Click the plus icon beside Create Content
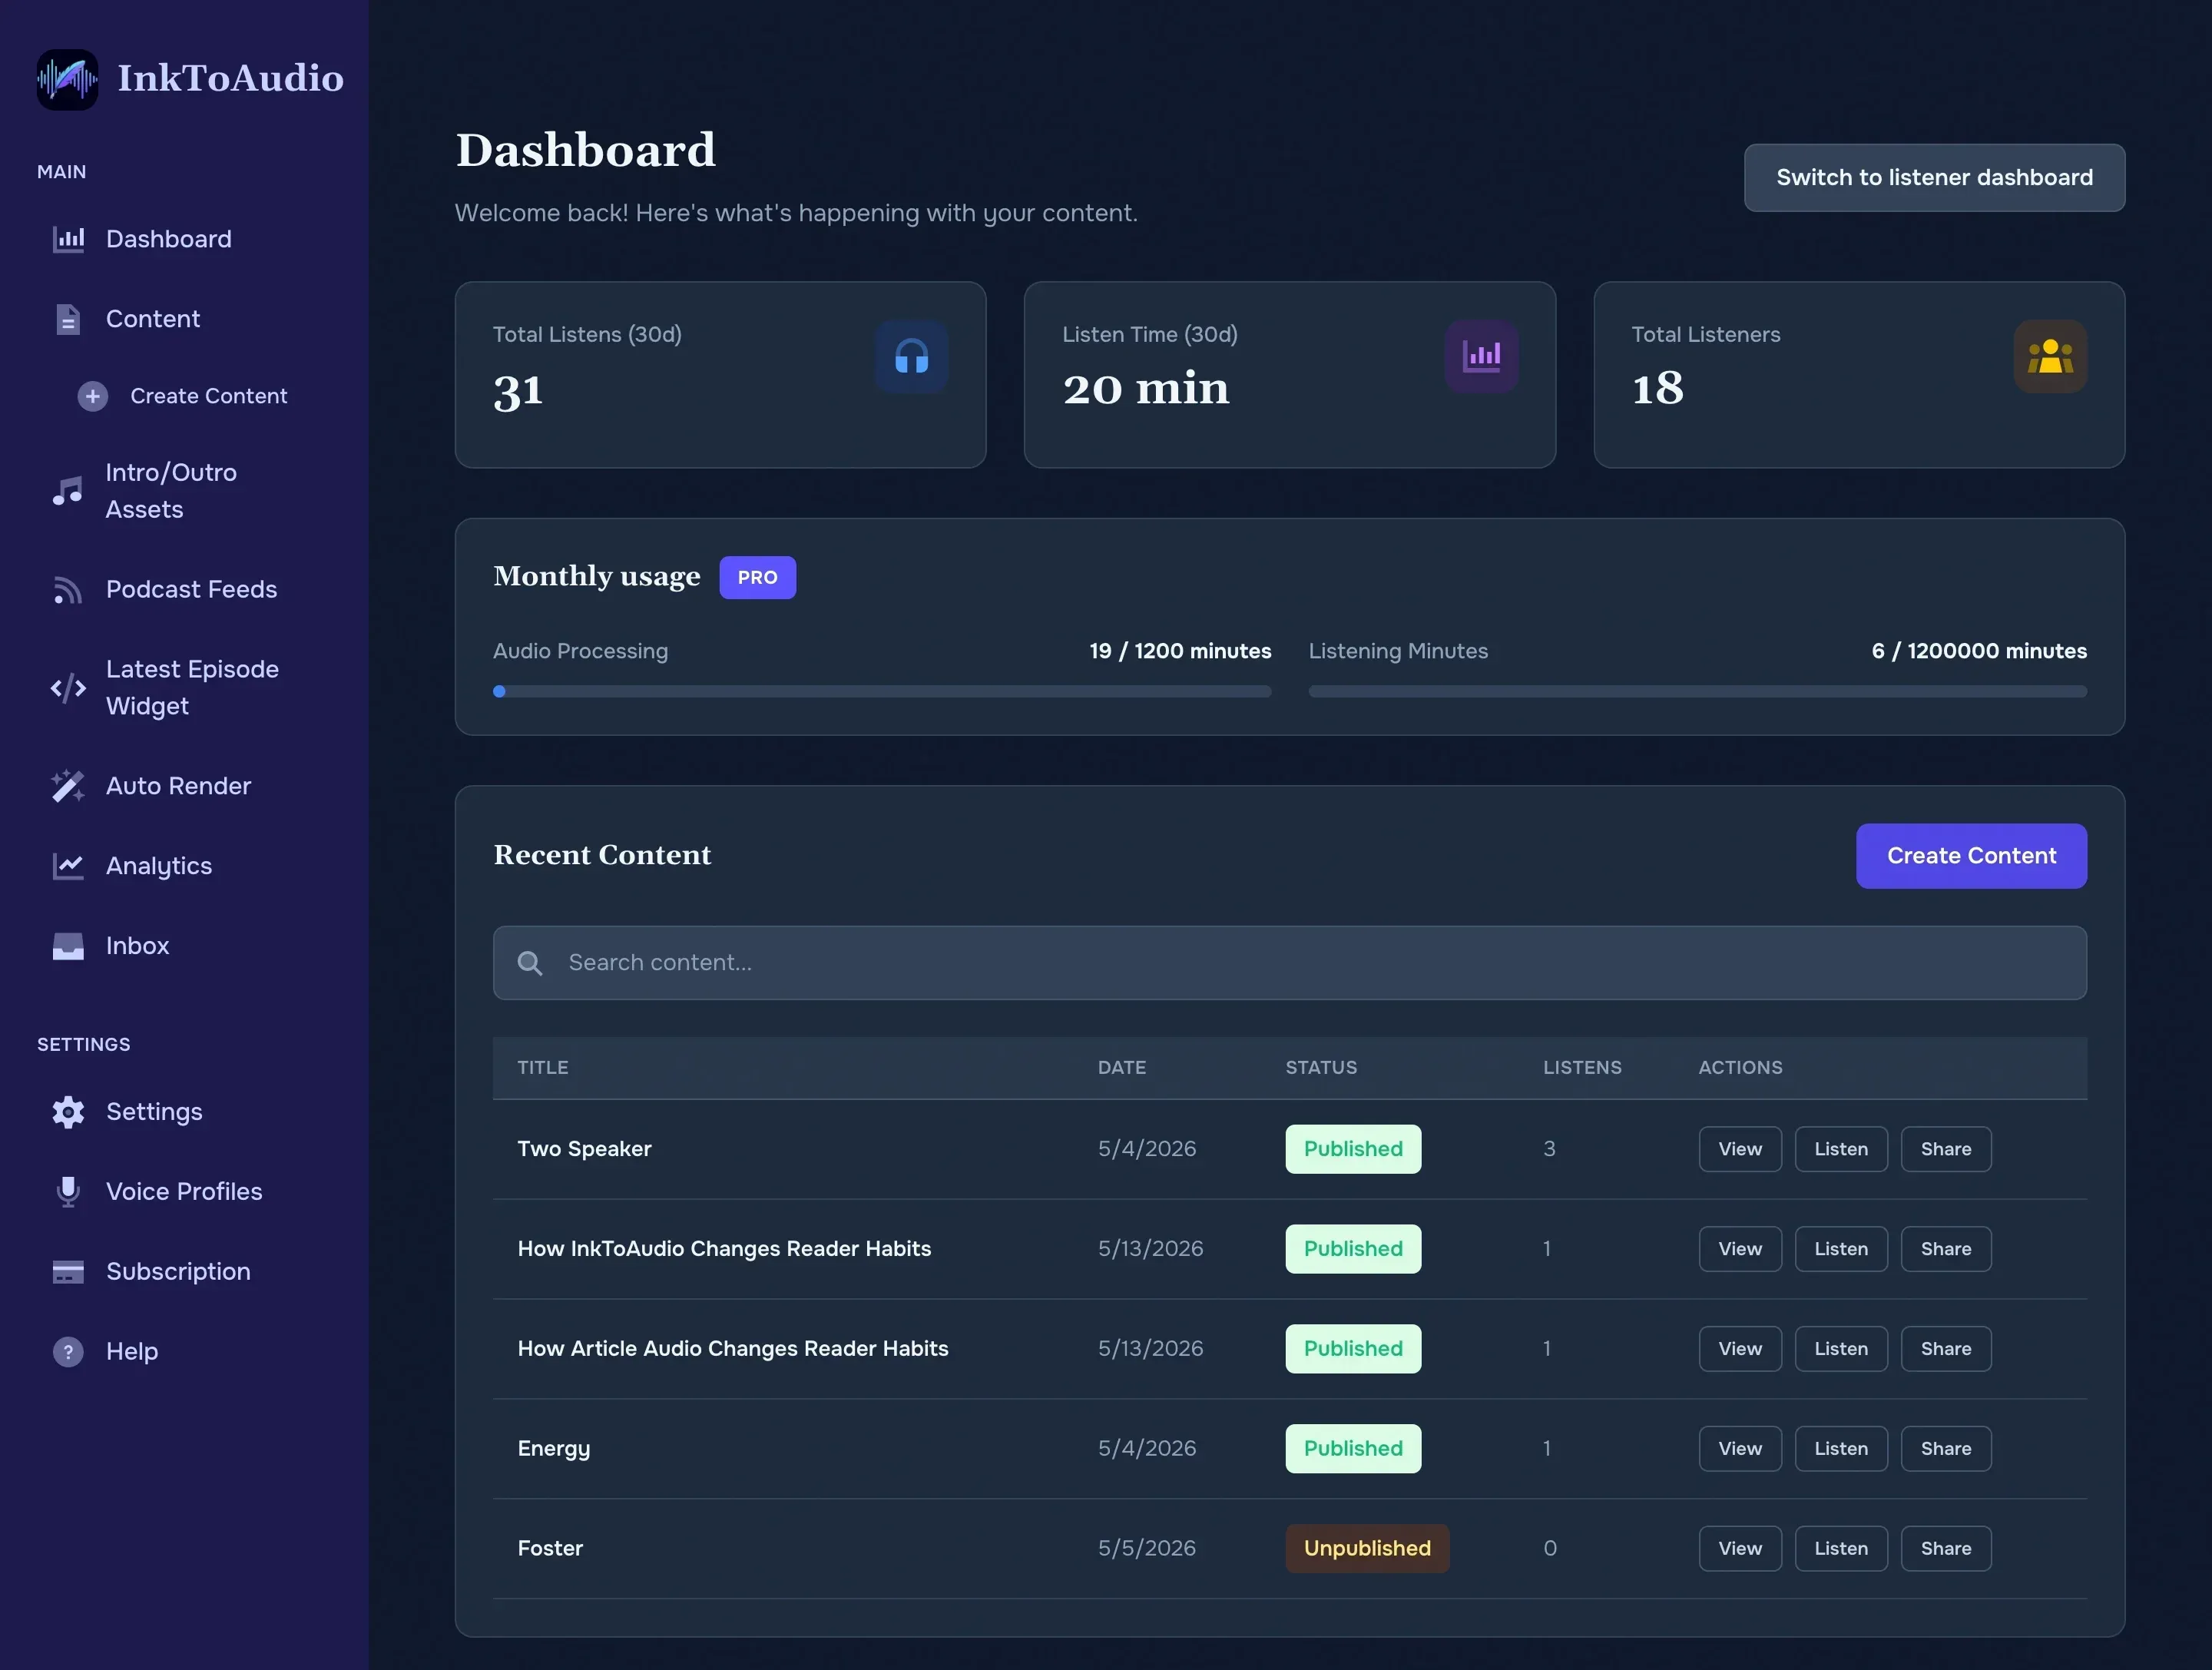This screenshot has height=1670, width=2212. pyautogui.click(x=93, y=396)
